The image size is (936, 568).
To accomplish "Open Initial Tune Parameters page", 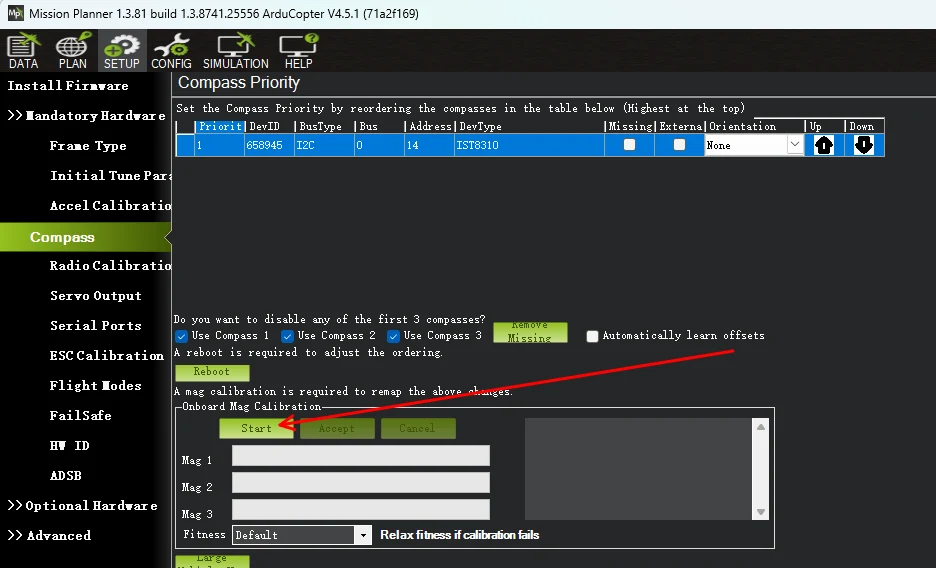I will pos(110,176).
